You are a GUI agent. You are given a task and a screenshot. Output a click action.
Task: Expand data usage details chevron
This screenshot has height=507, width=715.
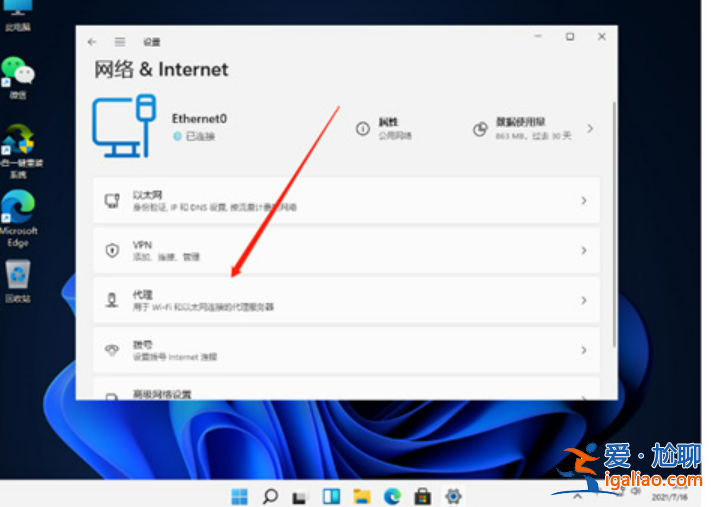[x=590, y=129]
